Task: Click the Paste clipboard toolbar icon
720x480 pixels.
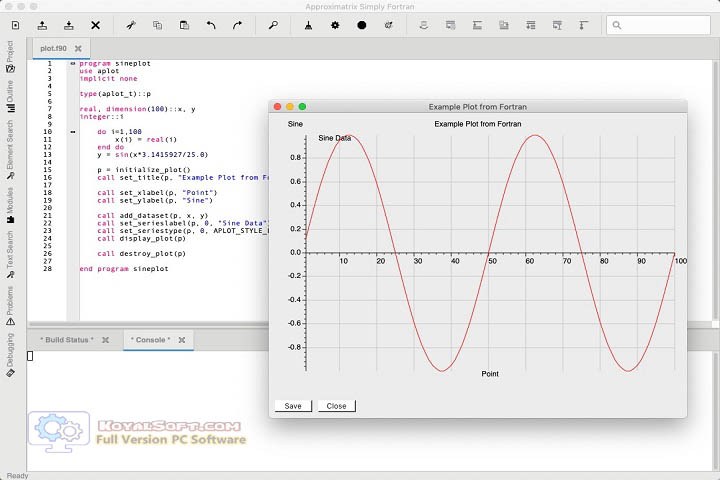Action: (x=184, y=25)
